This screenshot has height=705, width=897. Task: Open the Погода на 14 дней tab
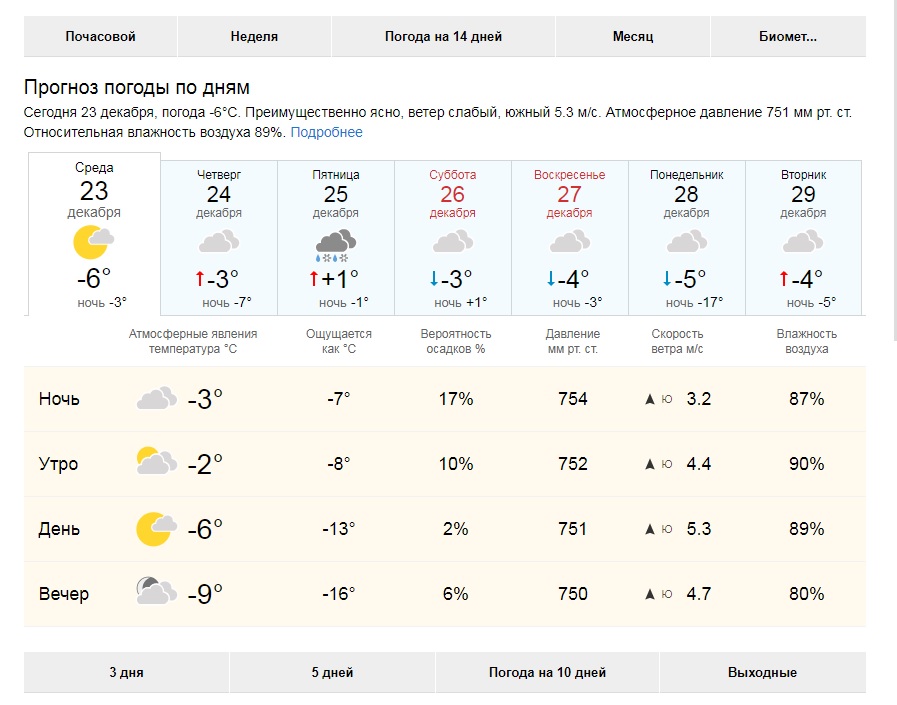[x=443, y=37]
